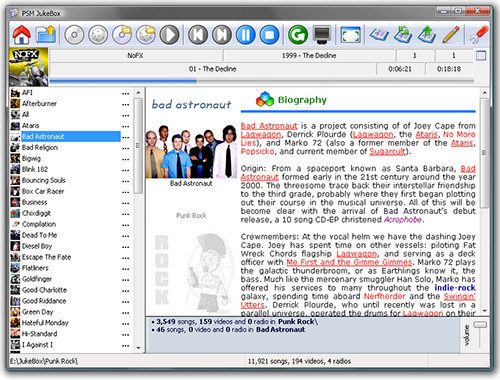500x380 pixels.
Task: Open the options dots for Good Riddance
Action: click(x=125, y=302)
